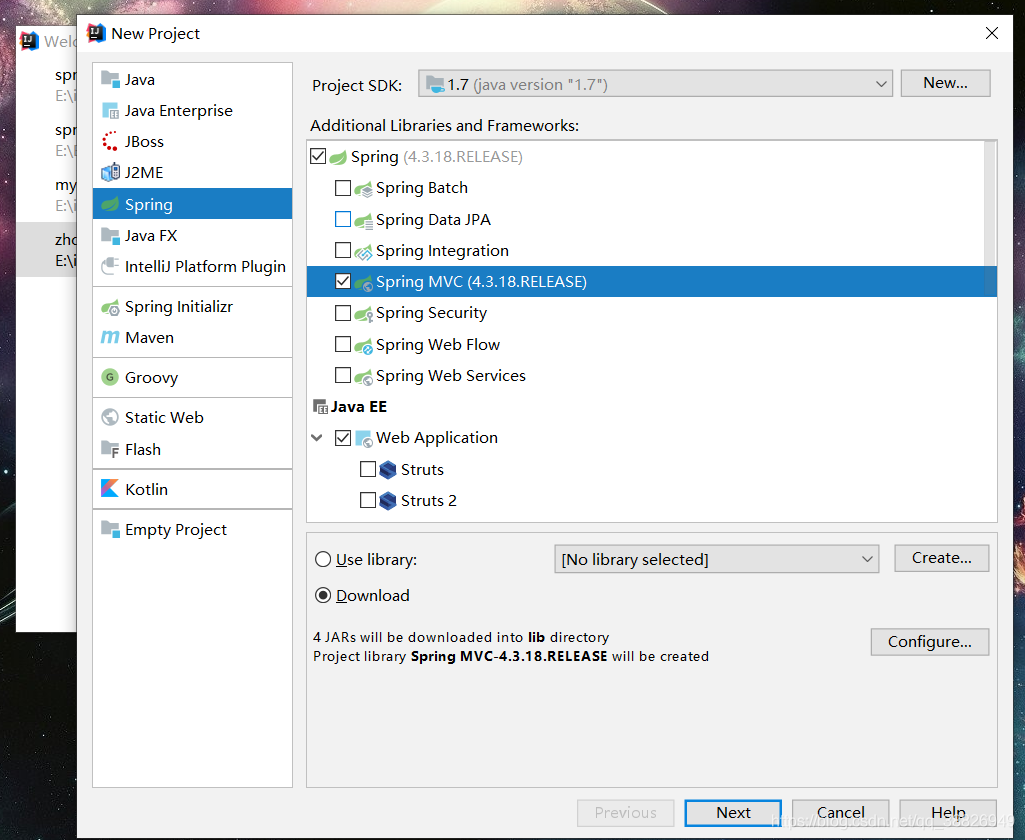The height and width of the screenshot is (840, 1025).
Task: Close the New Project dialog
Action: [x=991, y=33]
